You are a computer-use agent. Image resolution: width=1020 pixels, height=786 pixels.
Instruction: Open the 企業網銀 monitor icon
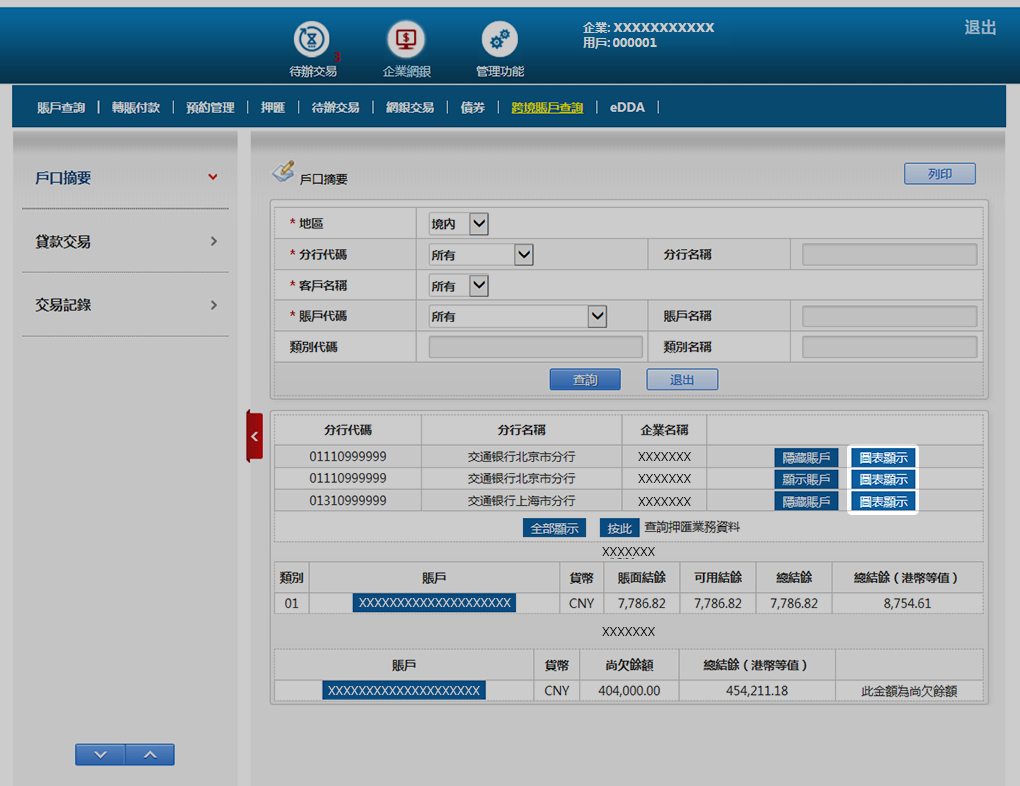(406, 39)
